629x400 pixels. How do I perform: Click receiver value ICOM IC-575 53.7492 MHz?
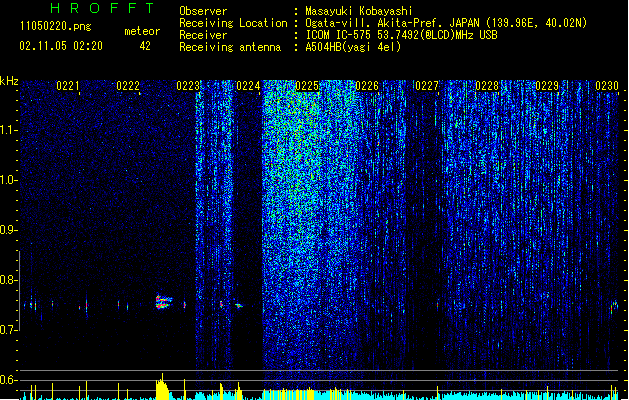402,35
